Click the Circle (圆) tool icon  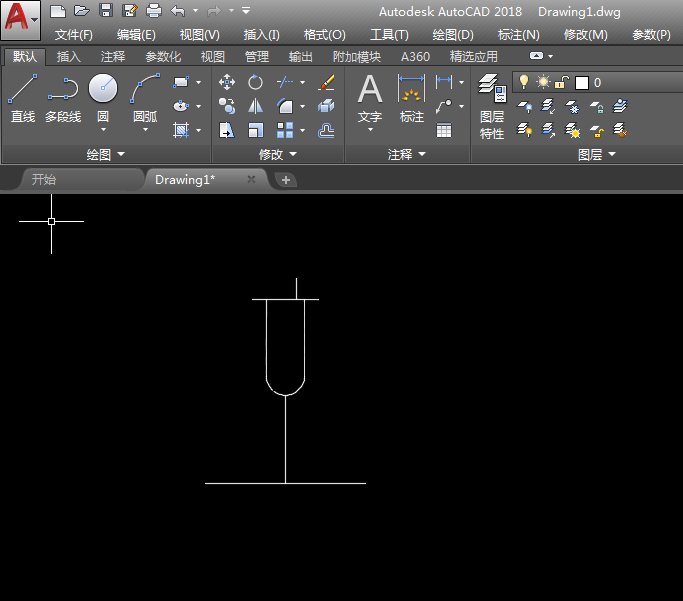tap(103, 90)
